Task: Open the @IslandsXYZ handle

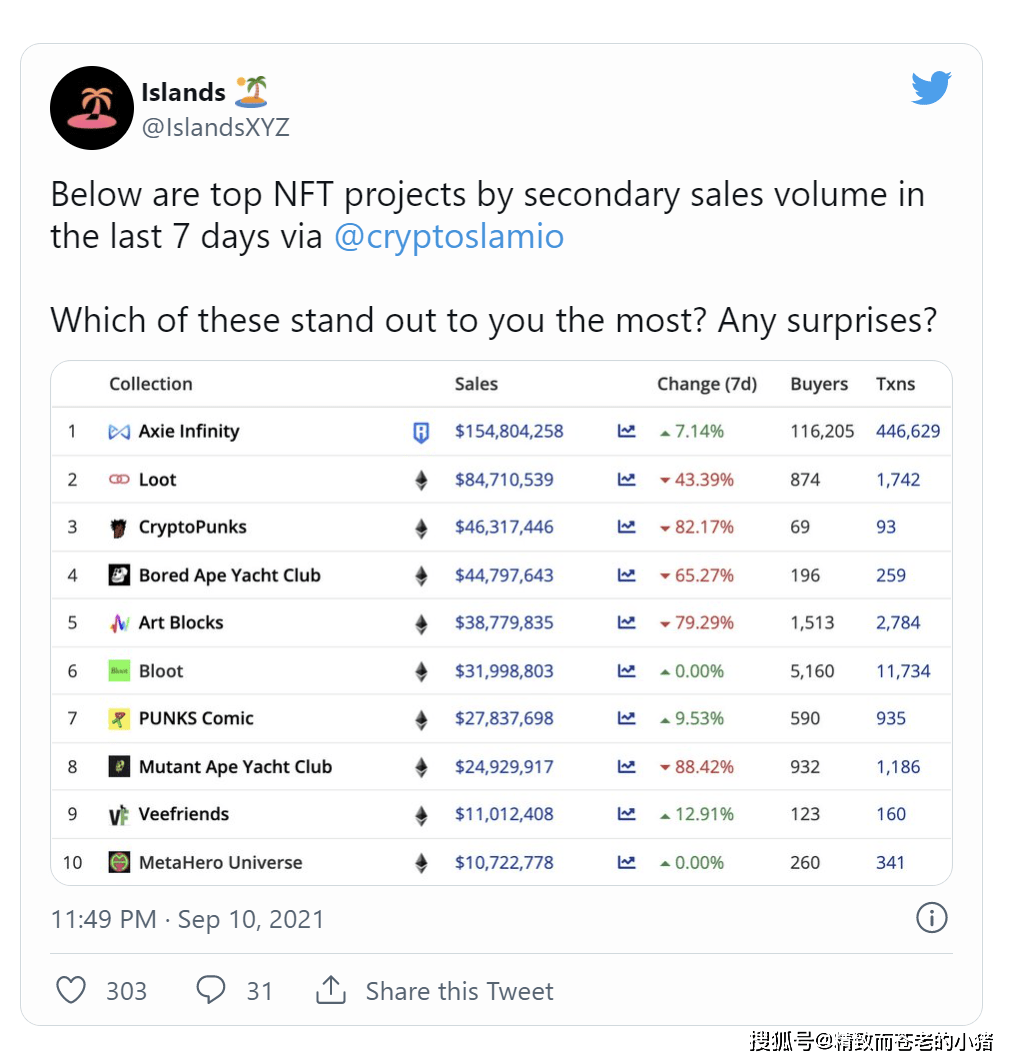Action: [216, 127]
